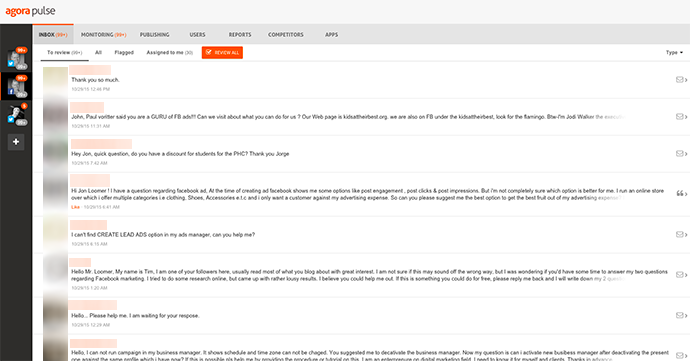This screenshot has width=690, height=361.
Task: Open envelope icon for business manager campaign message
Action: click(681, 355)
